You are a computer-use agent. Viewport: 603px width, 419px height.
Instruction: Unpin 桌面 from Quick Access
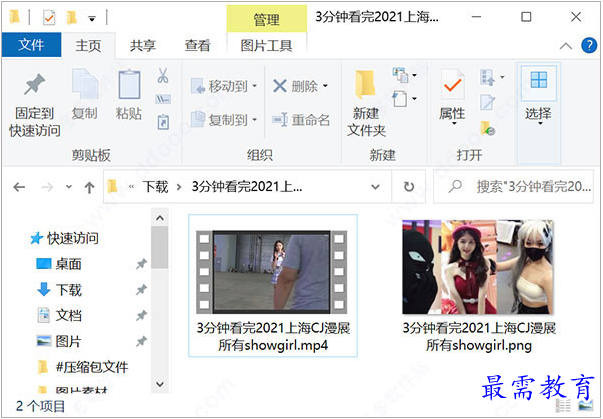(x=142, y=264)
